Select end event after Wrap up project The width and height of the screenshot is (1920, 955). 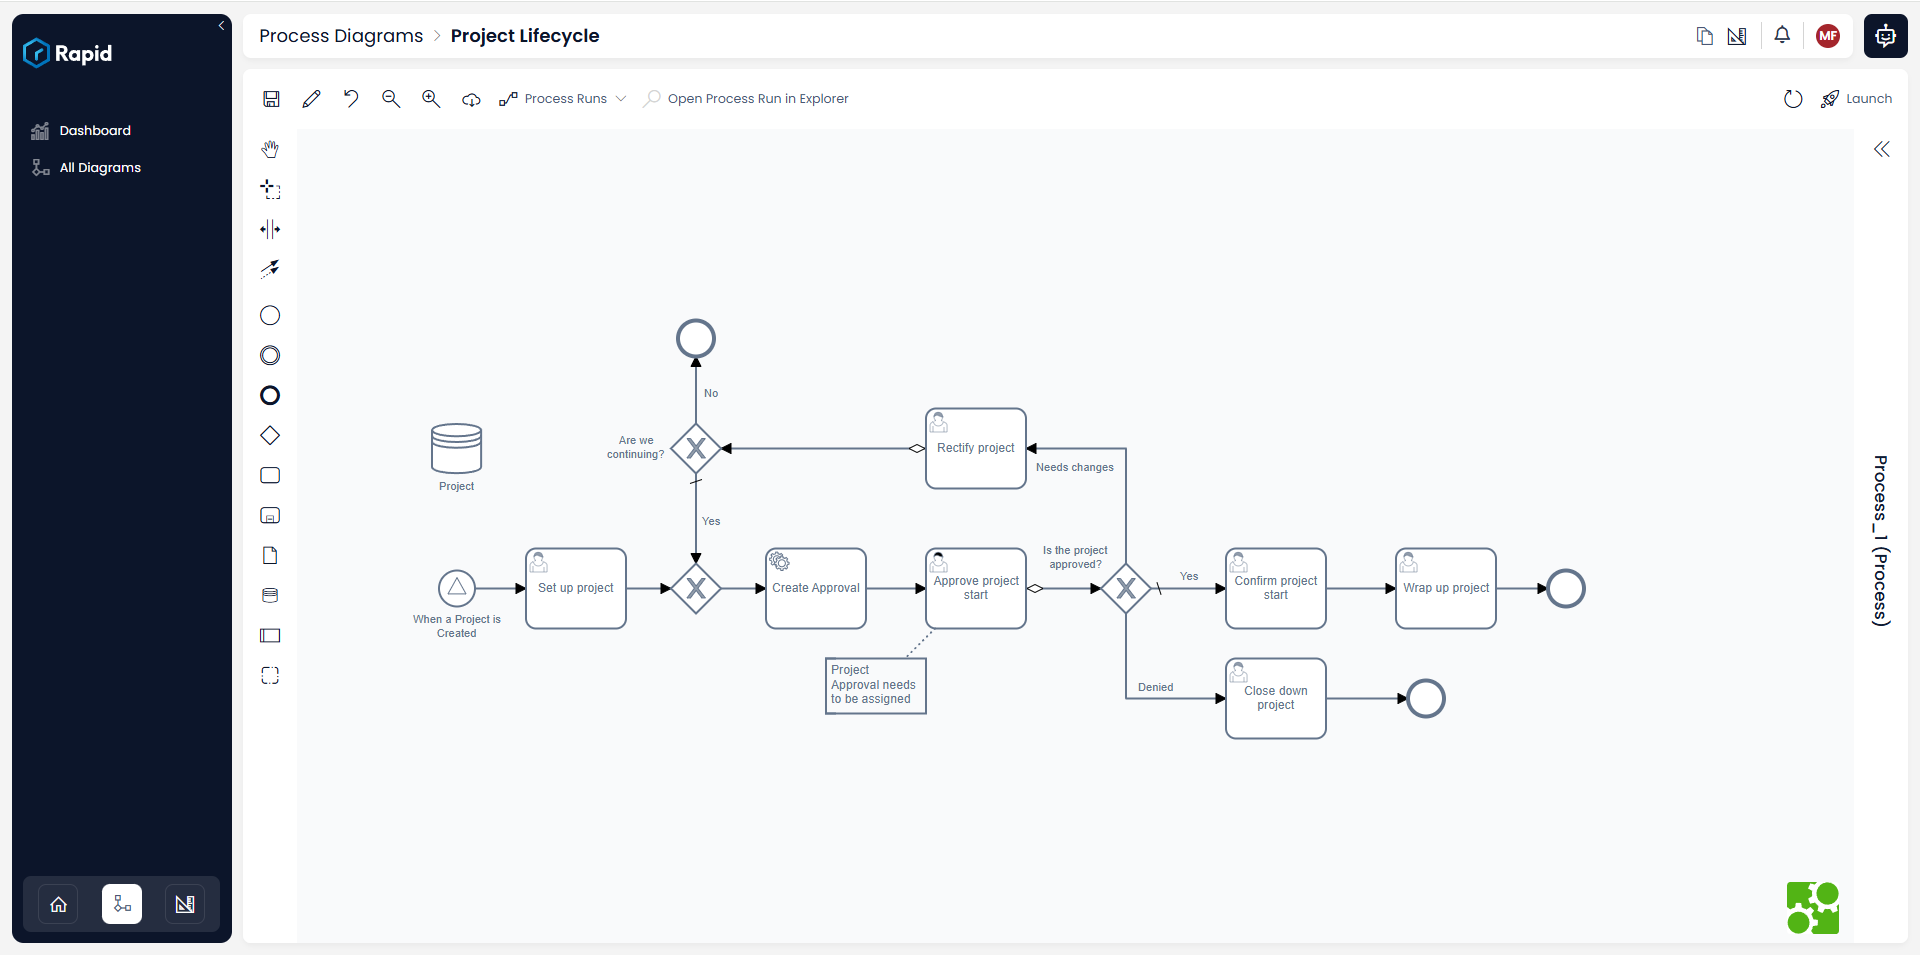(x=1566, y=588)
